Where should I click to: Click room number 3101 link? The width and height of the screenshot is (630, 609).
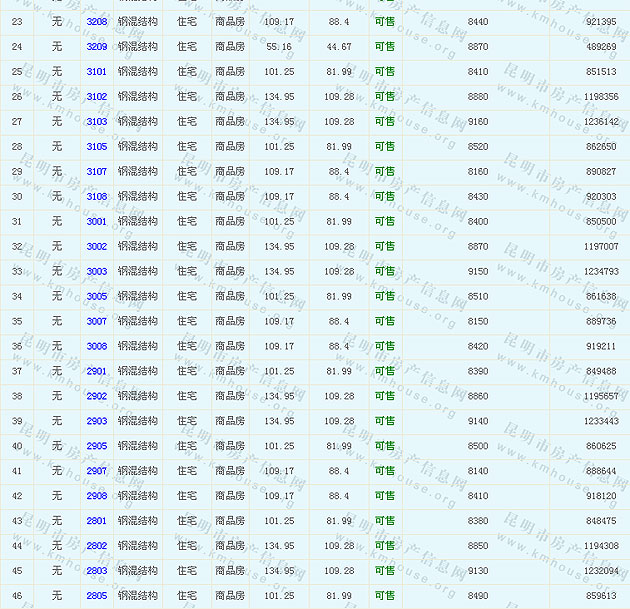tap(96, 72)
